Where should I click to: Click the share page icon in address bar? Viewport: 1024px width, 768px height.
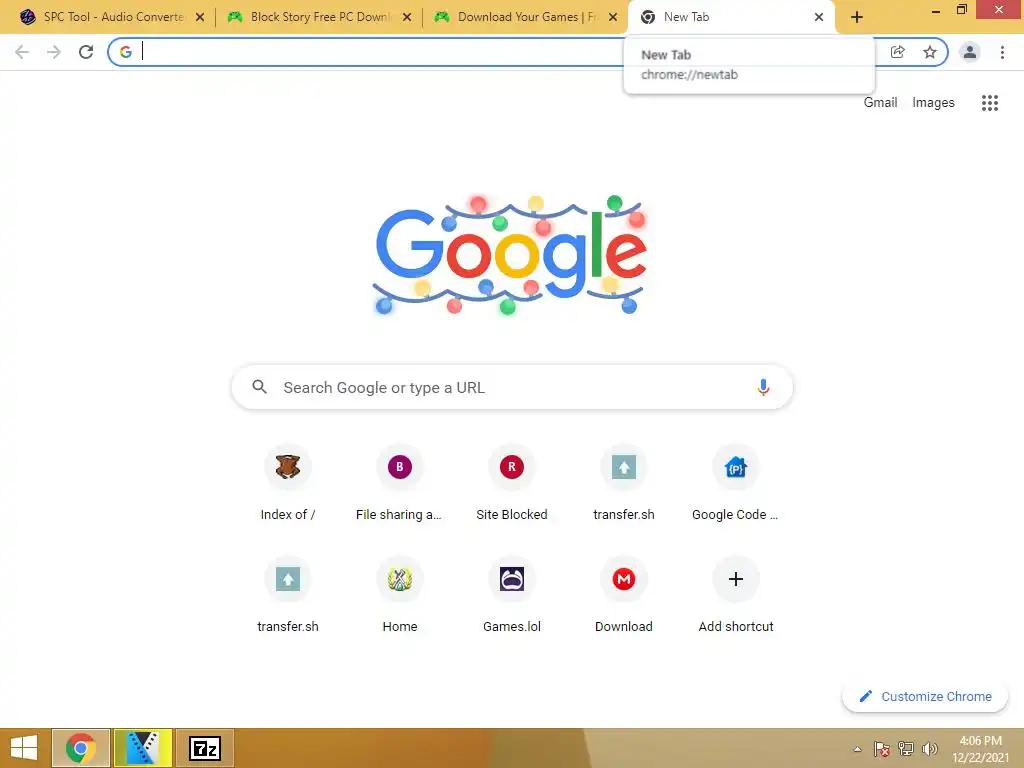click(x=898, y=52)
